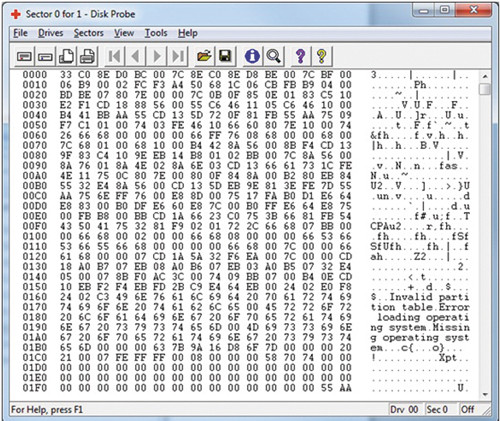500x421 pixels.
Task: Maximize the Disk Probe window
Action: pos(445,10)
